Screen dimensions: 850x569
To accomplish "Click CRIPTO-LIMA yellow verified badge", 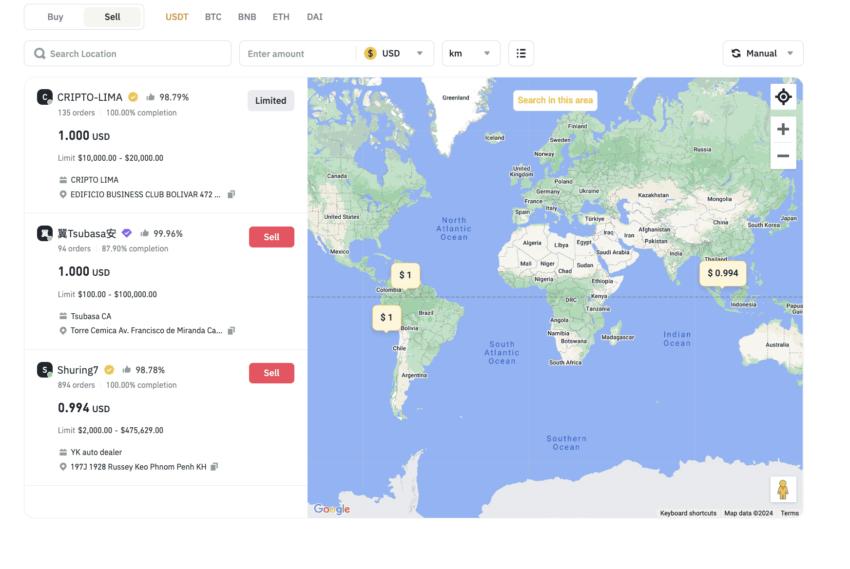I will coord(133,97).
